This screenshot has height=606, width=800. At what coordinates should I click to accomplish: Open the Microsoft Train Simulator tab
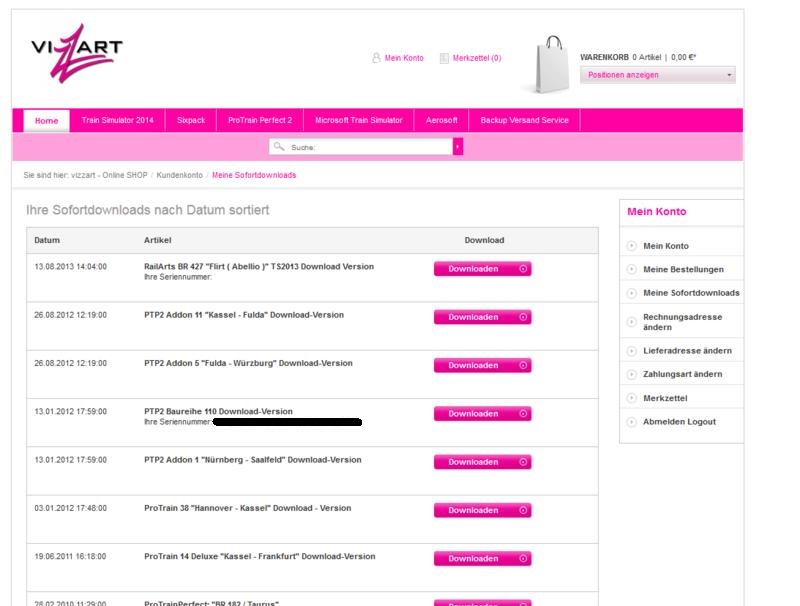coord(359,120)
